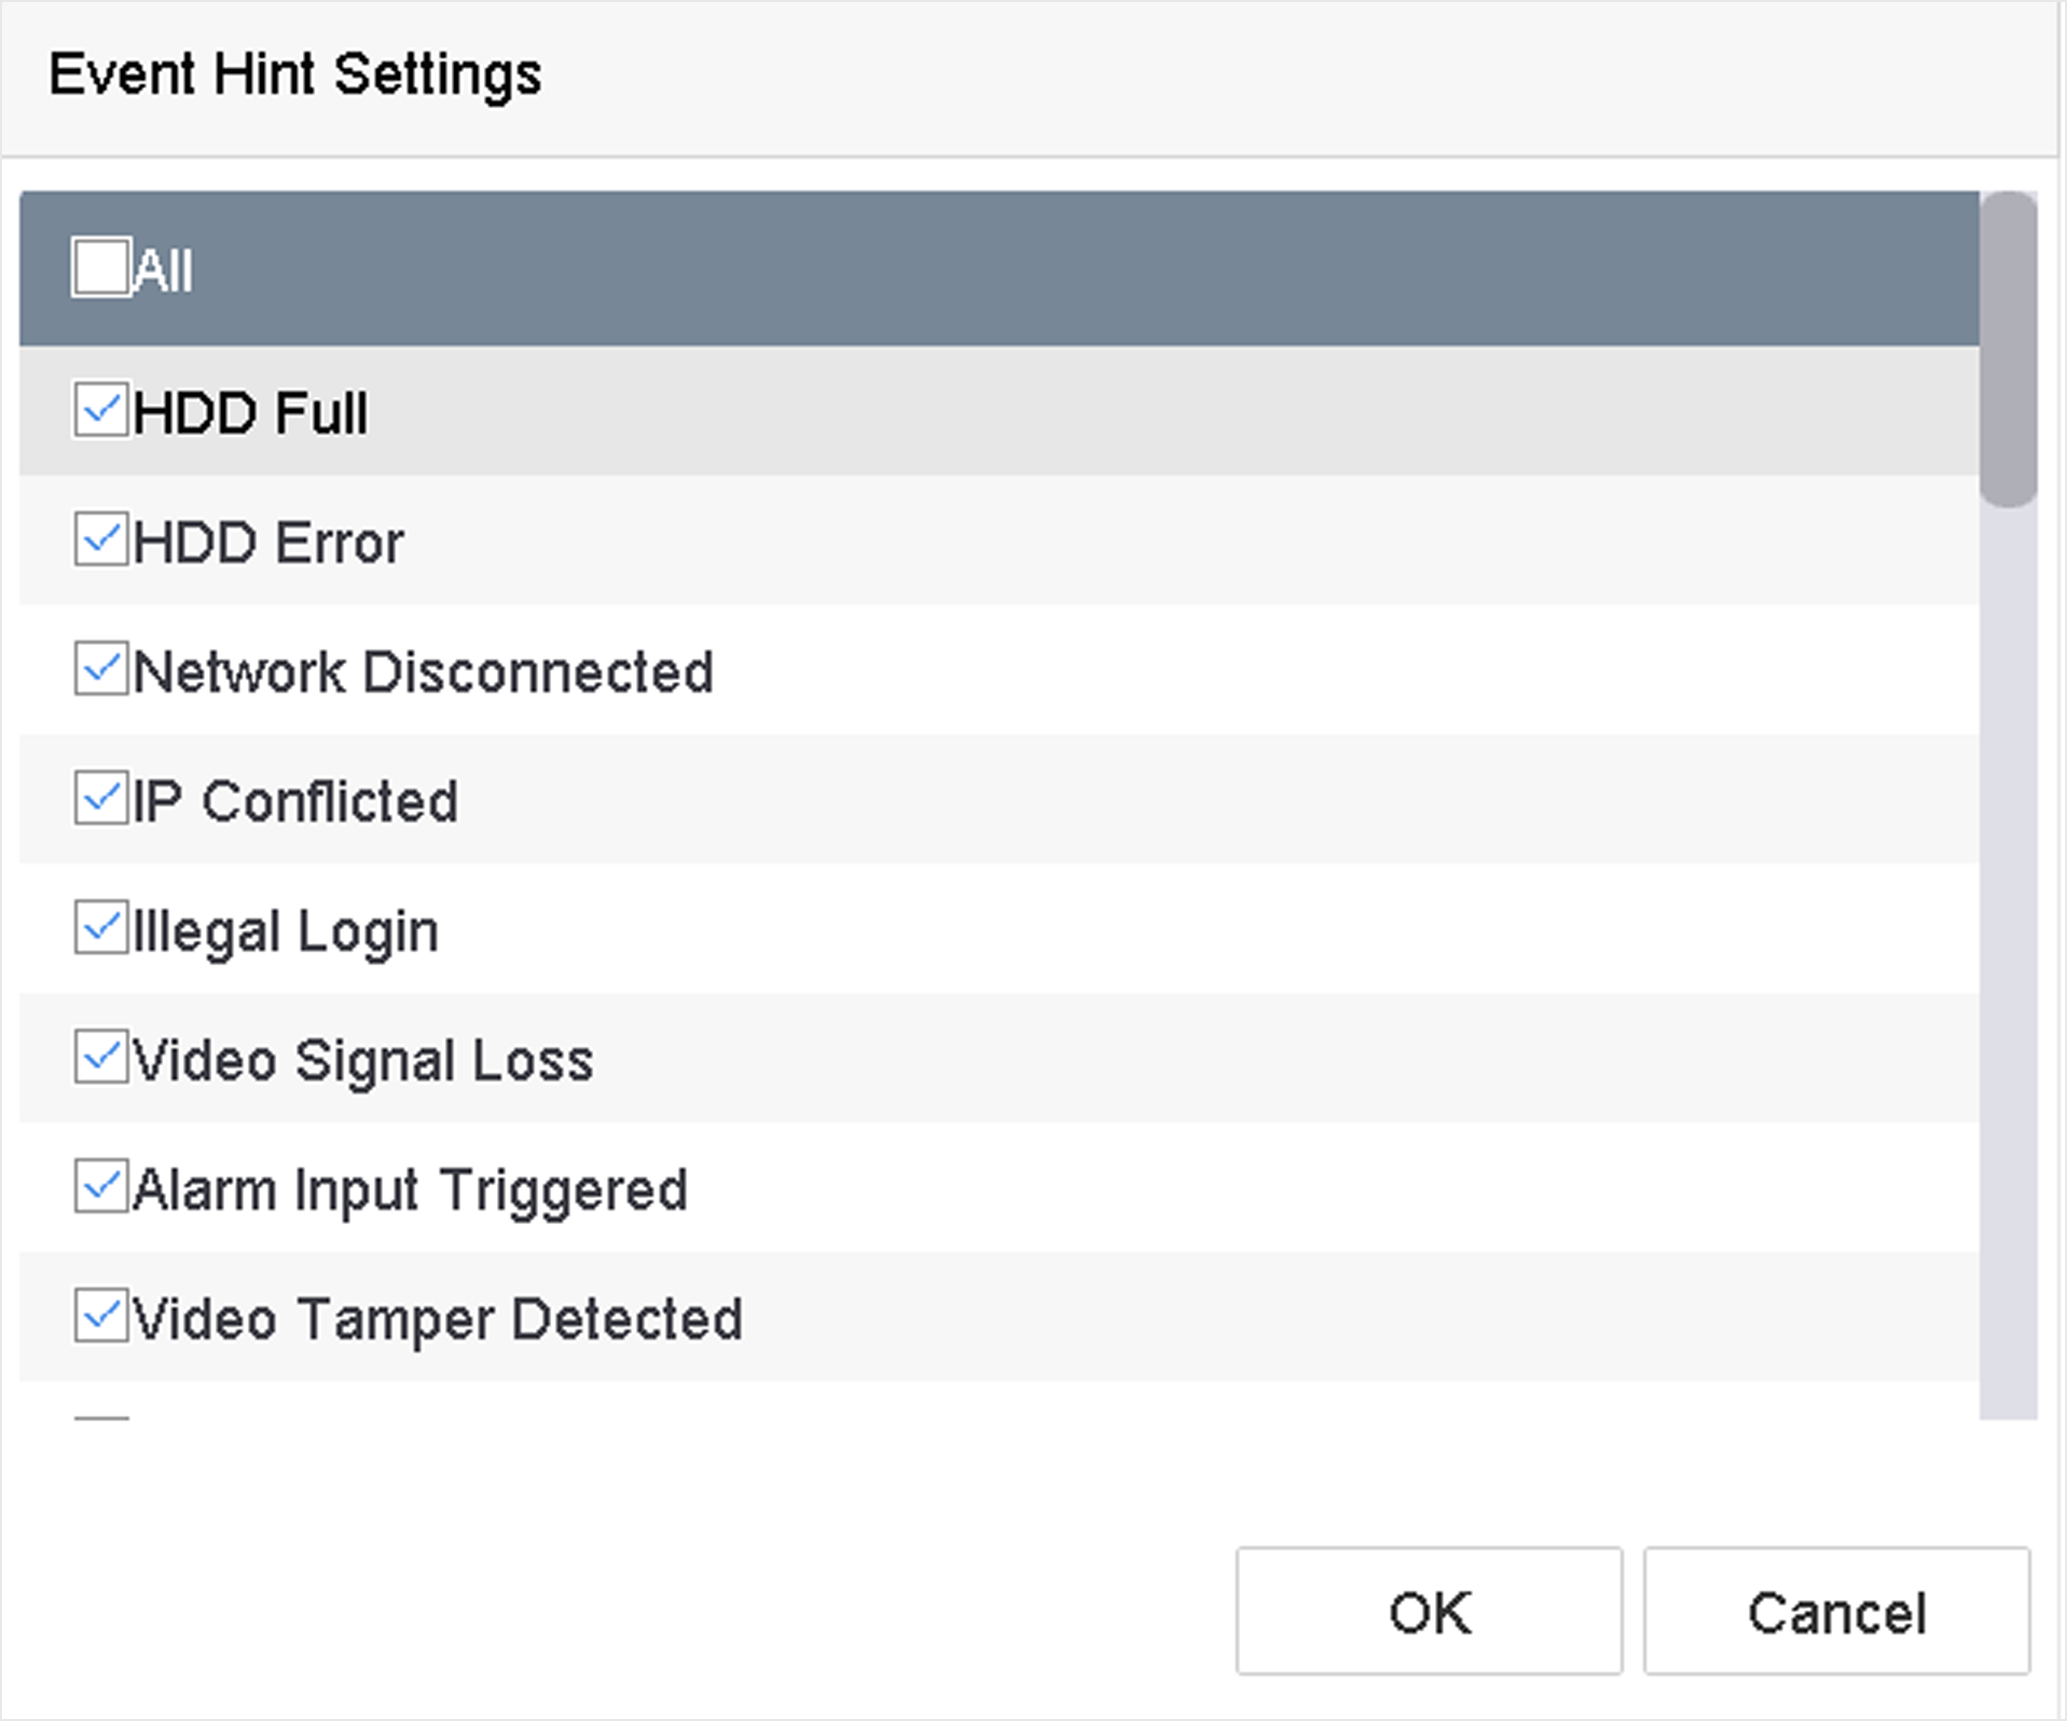Image resolution: width=2067 pixels, height=1721 pixels.
Task: Click the Cancel button
Action: (1837, 1611)
